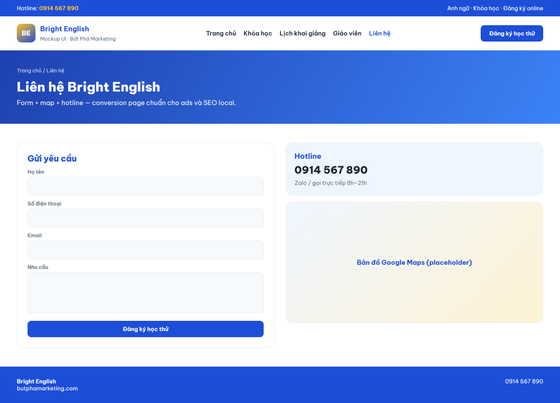Click the phone number in the footer

[524, 381]
